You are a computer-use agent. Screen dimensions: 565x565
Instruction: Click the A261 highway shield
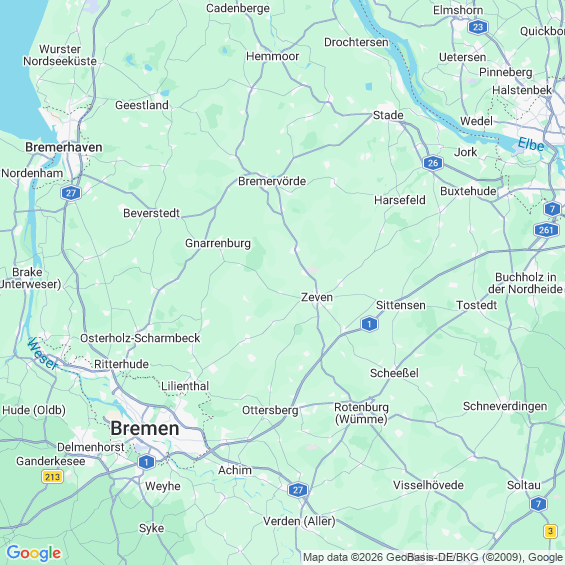click(x=546, y=230)
